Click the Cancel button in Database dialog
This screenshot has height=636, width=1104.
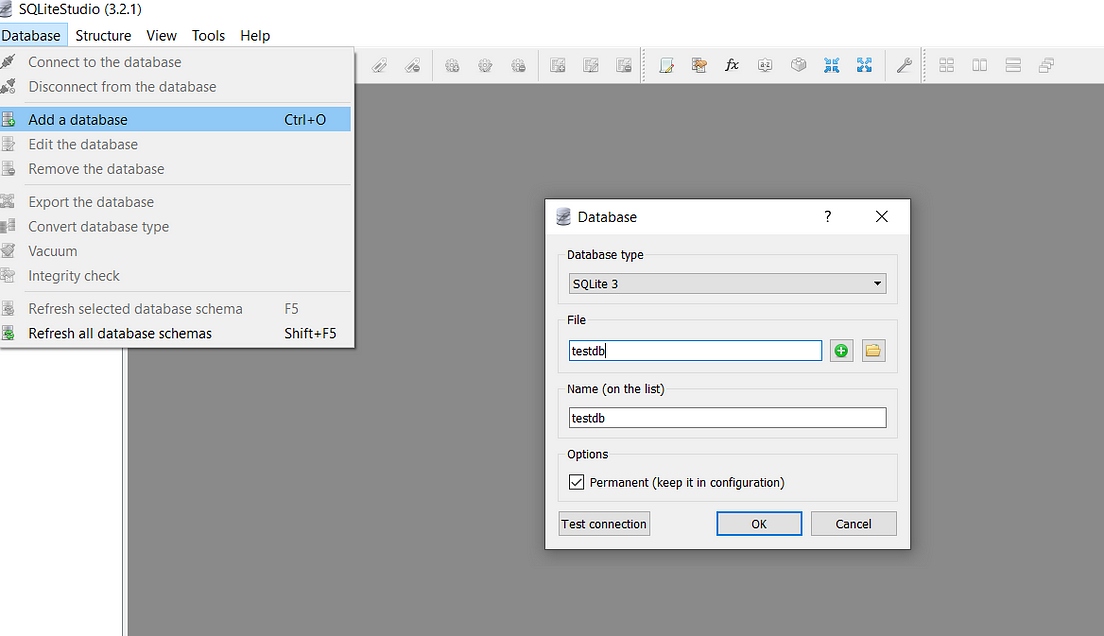(853, 524)
